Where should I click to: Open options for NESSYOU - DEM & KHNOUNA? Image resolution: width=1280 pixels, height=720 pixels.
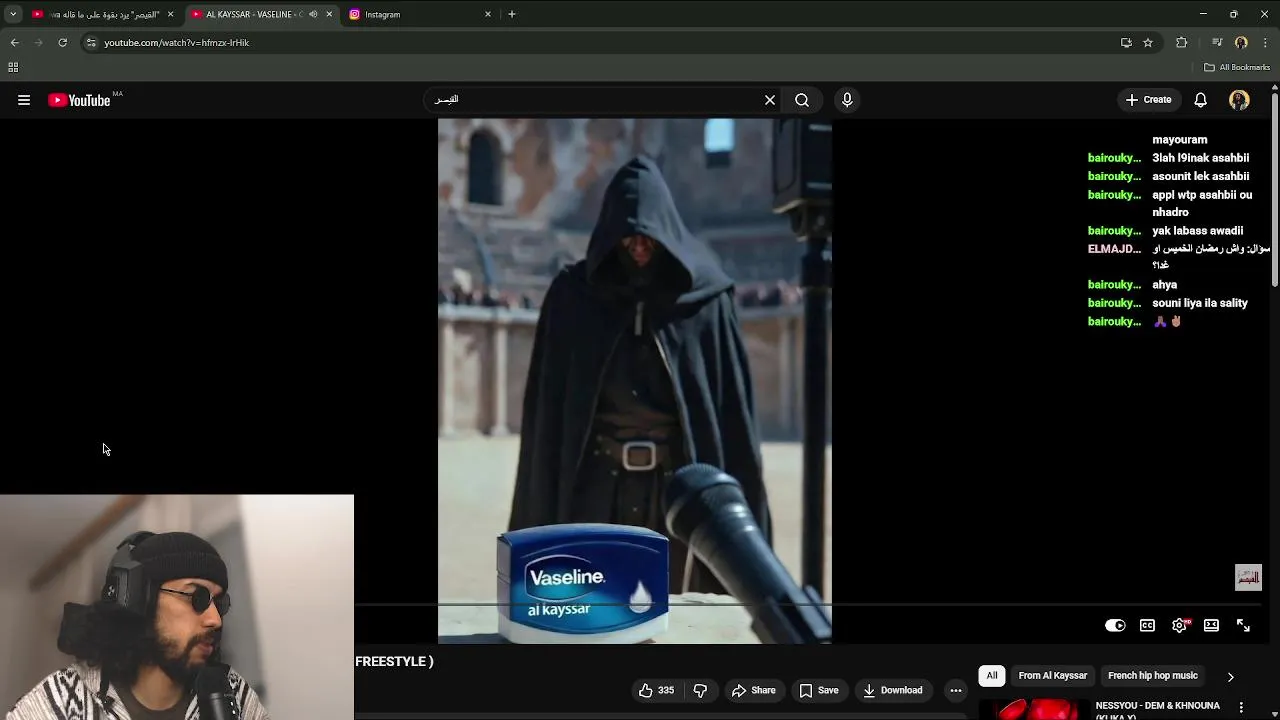pyautogui.click(x=1241, y=707)
